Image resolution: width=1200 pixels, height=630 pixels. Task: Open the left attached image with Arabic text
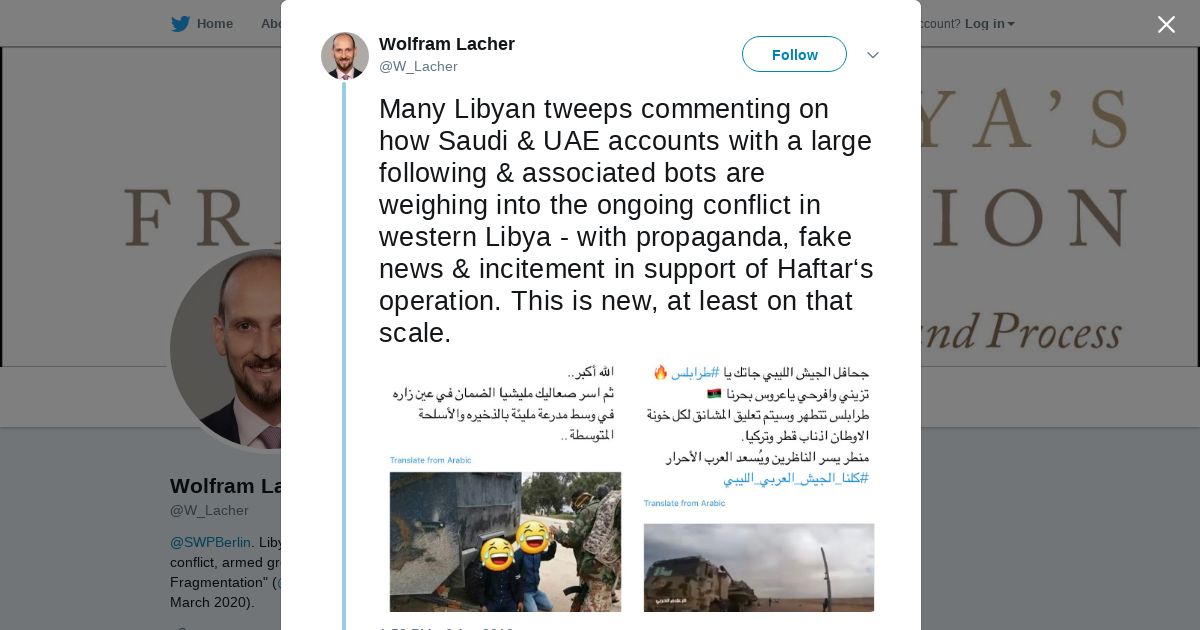(504, 488)
